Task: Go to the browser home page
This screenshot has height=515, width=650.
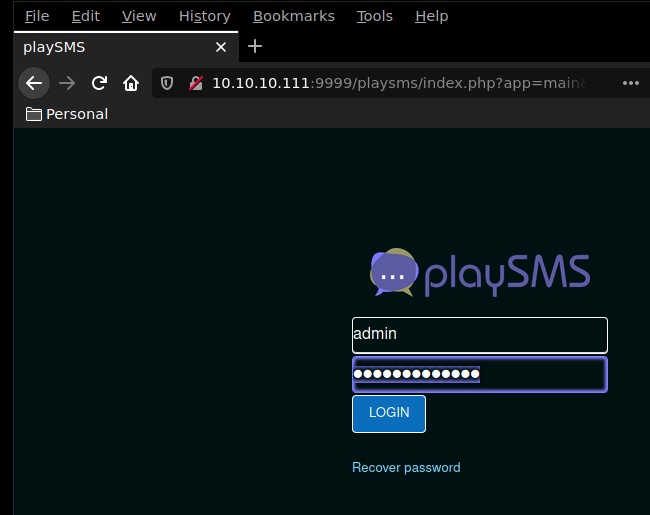Action: [130, 83]
